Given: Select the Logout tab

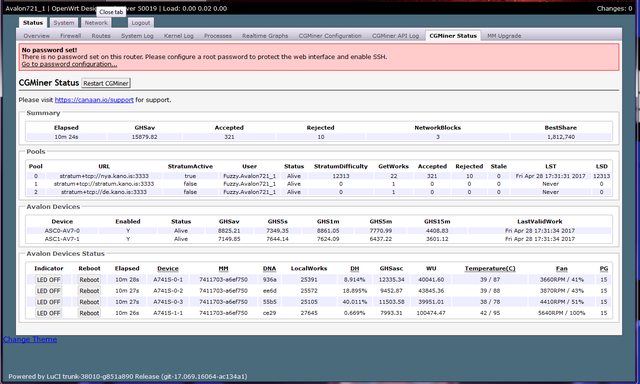Looking at the screenshot, I should 141,23.
